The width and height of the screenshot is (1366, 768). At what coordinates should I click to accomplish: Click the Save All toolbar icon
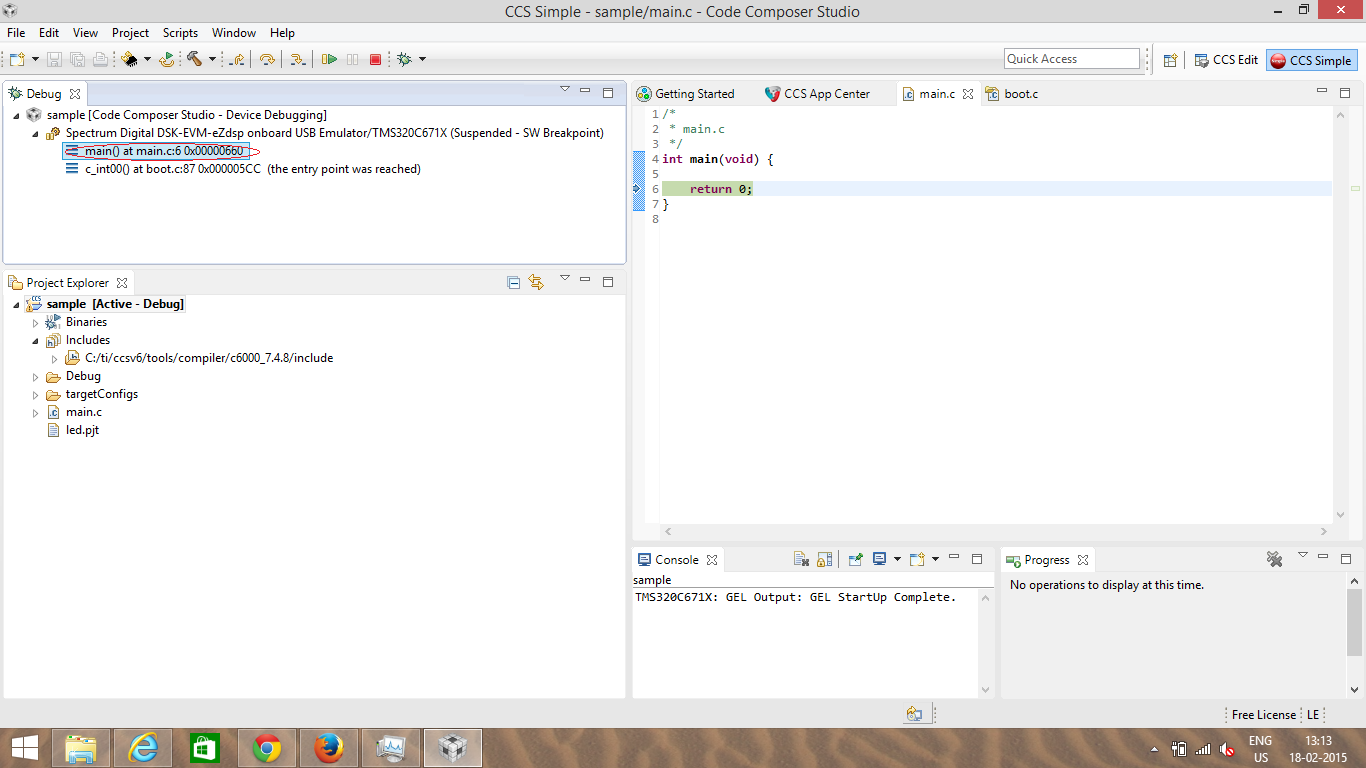tap(77, 60)
